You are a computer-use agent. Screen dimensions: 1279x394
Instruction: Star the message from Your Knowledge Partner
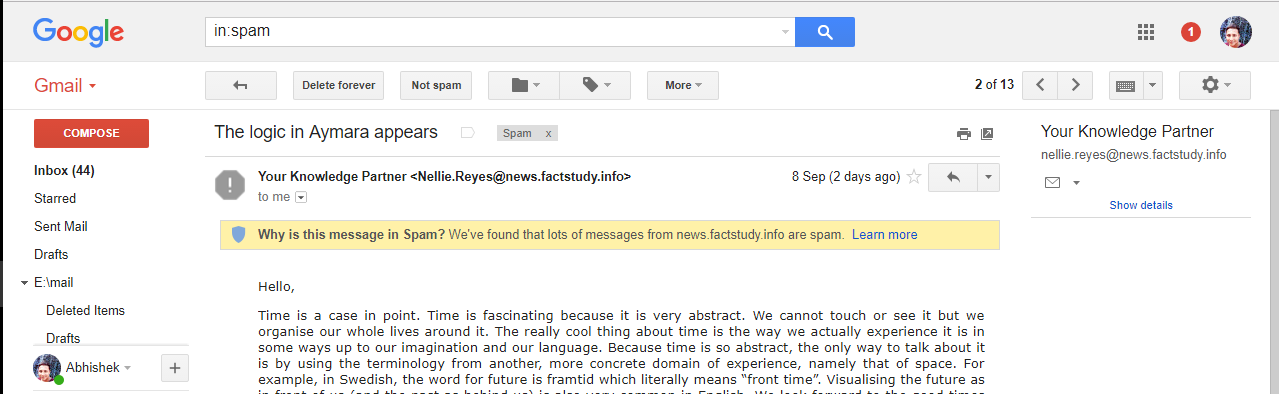pos(913,177)
